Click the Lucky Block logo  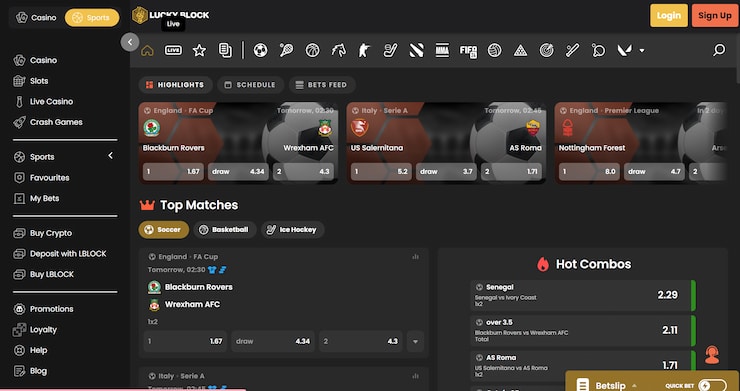[x=170, y=15]
